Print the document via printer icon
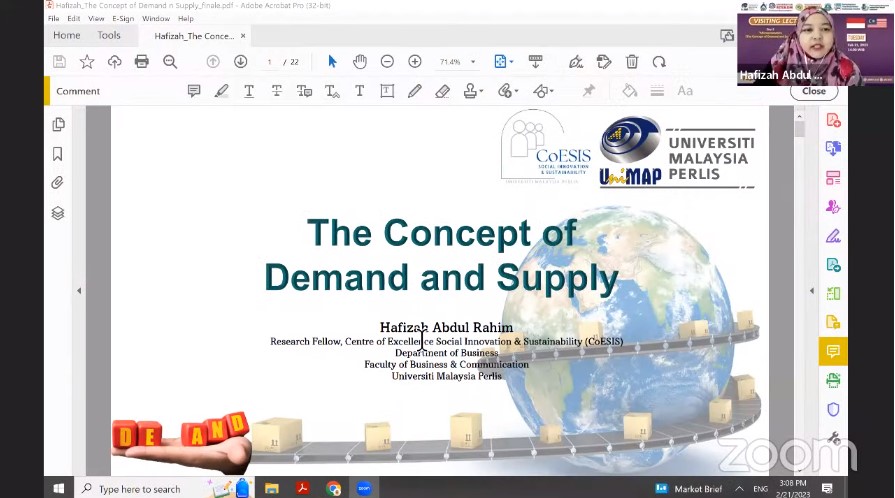The height and width of the screenshot is (498, 895). click(x=142, y=62)
